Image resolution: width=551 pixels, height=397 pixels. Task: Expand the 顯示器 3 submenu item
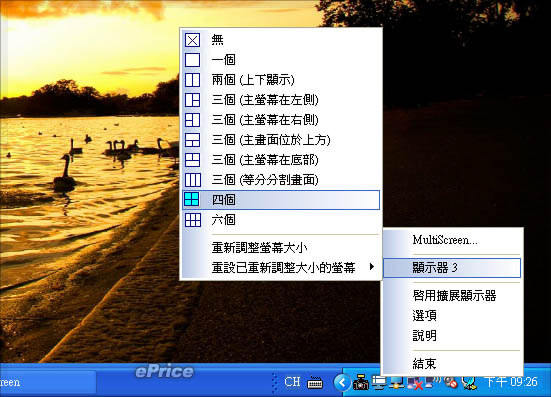(x=452, y=268)
